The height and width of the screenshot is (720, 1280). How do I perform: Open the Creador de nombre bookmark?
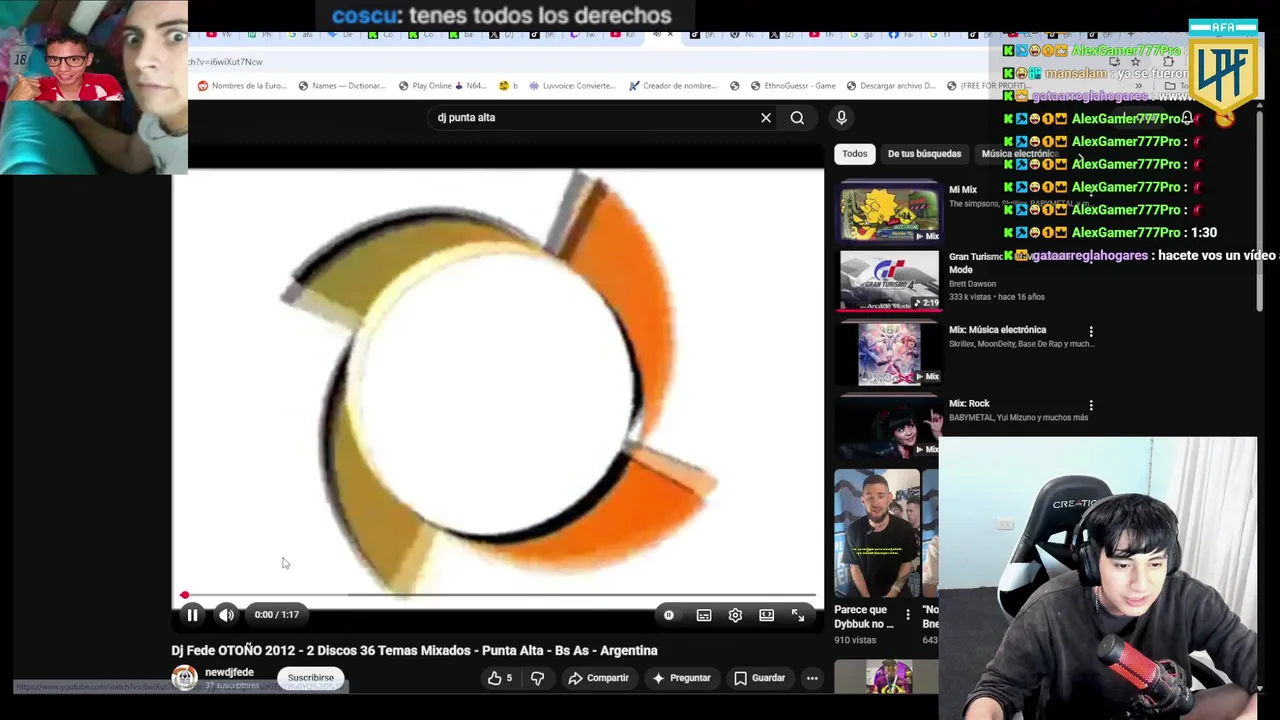tap(672, 86)
